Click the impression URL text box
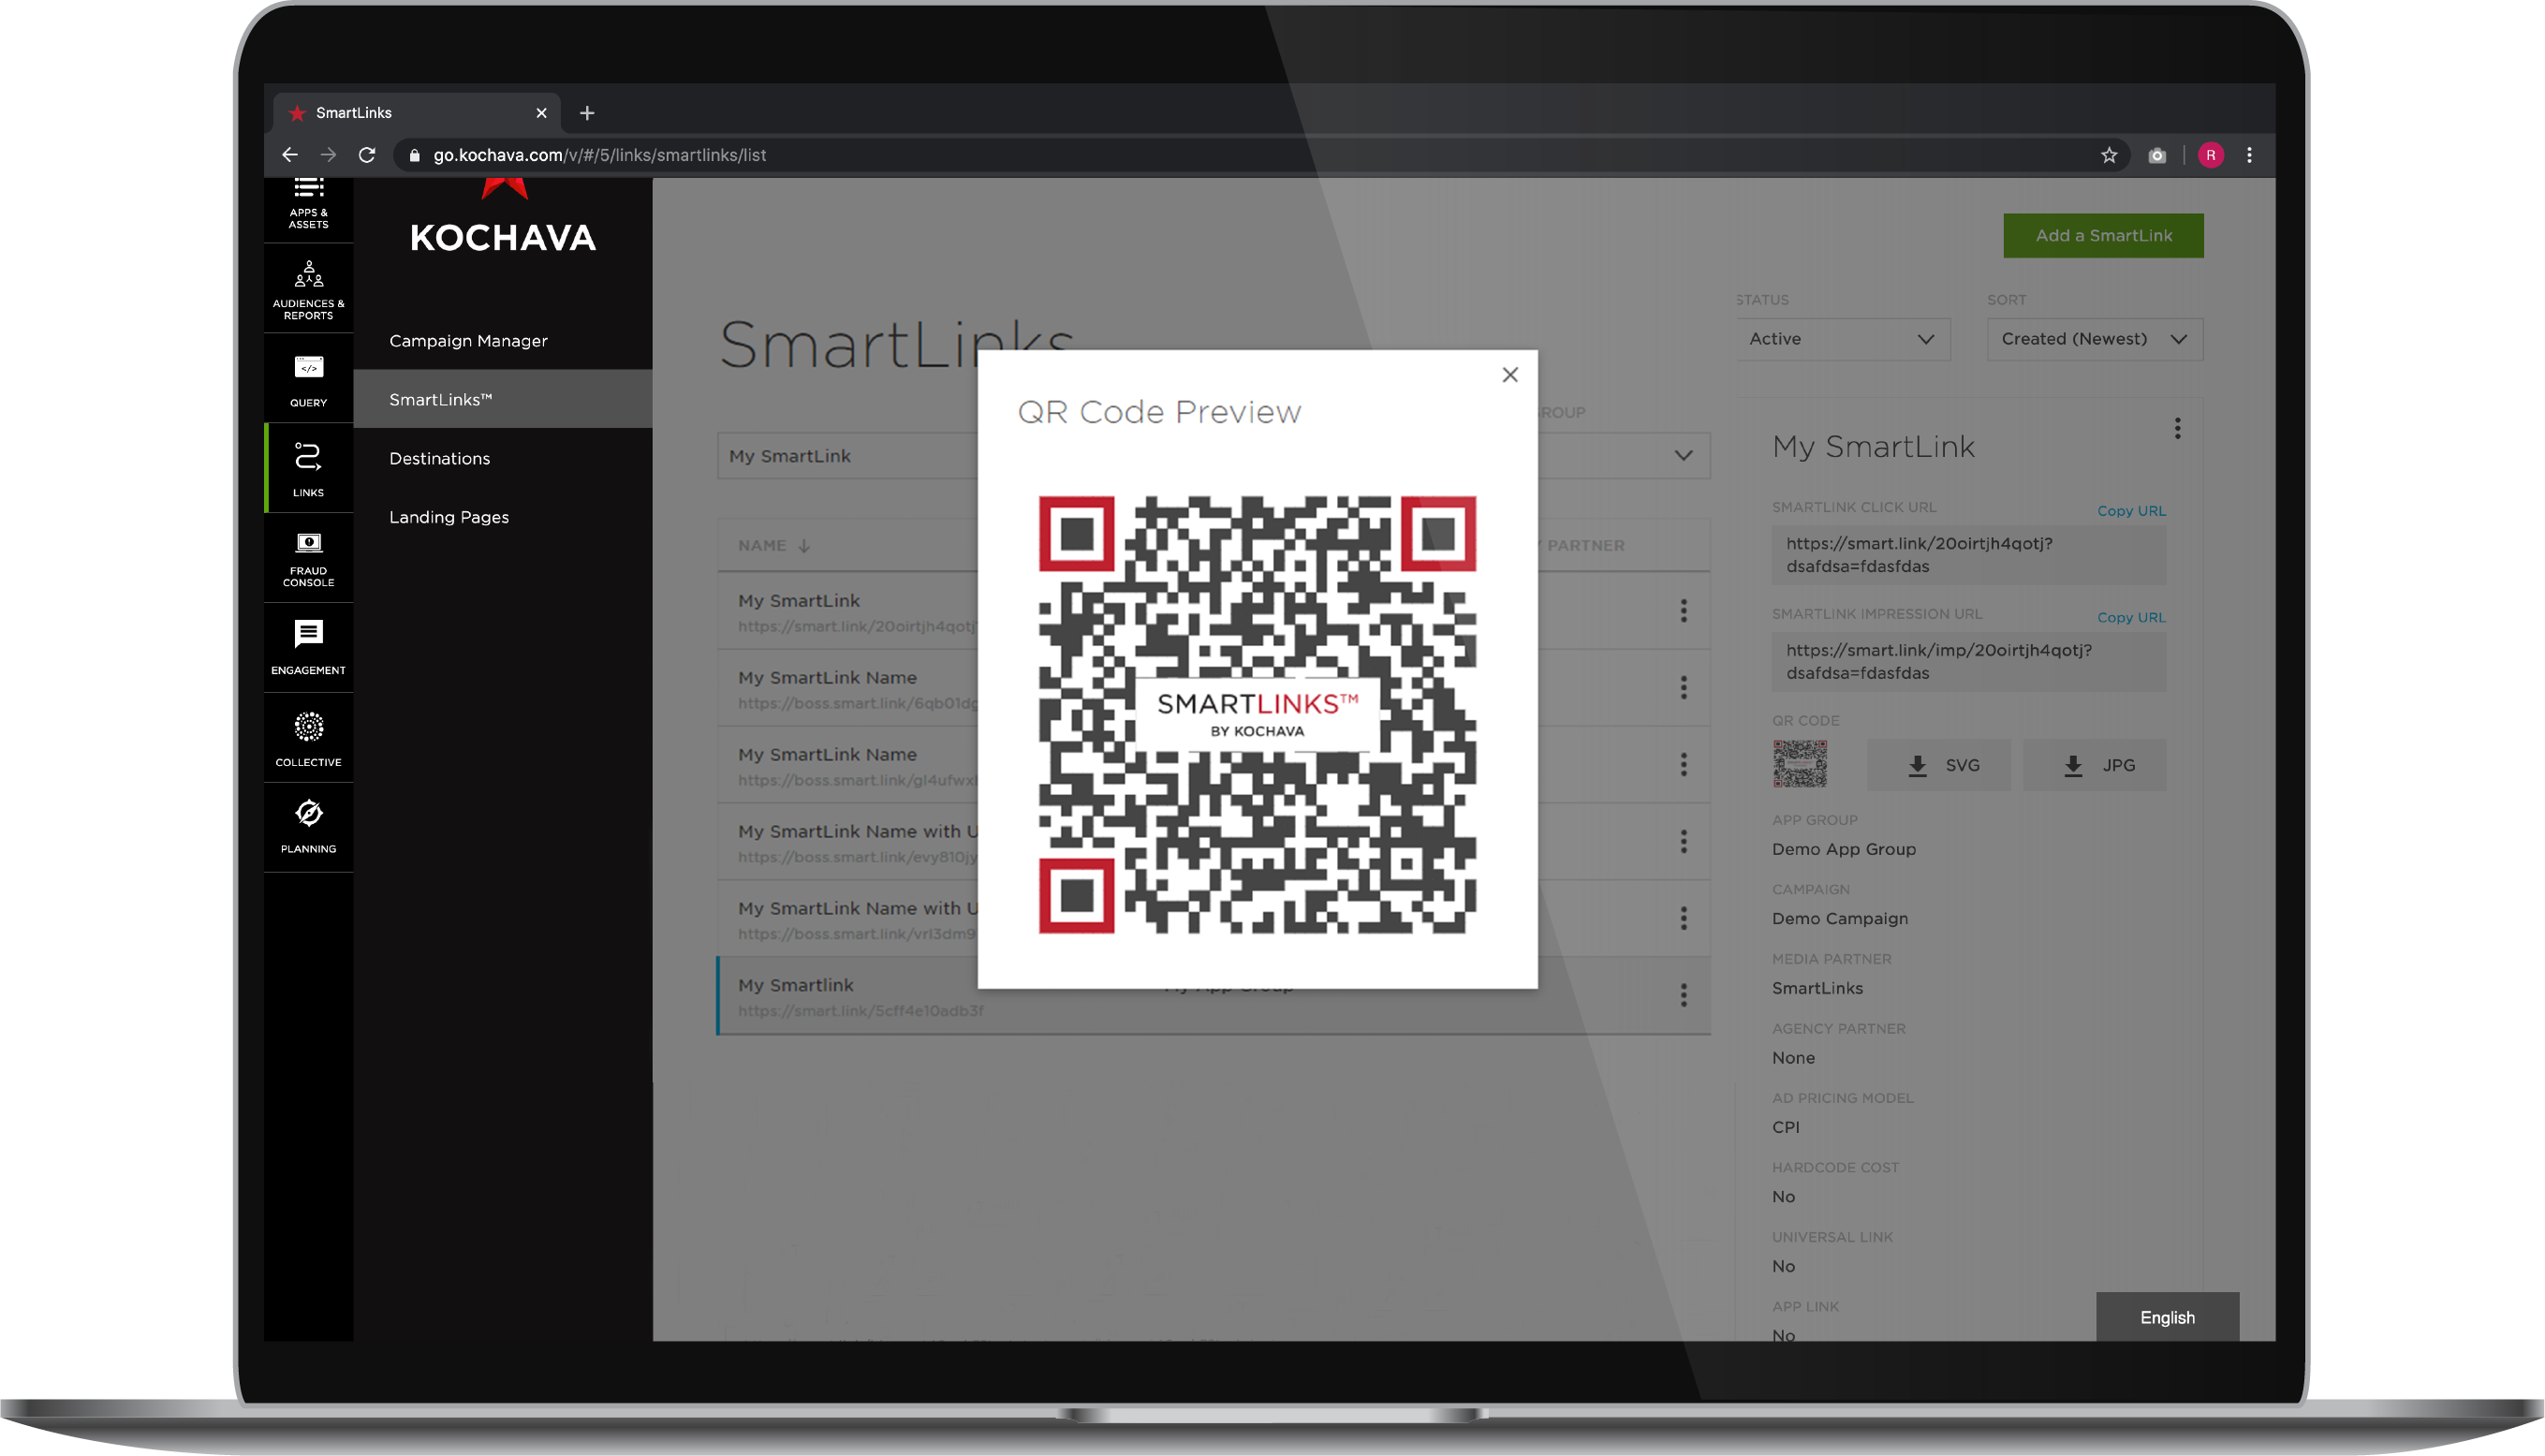 click(1968, 662)
